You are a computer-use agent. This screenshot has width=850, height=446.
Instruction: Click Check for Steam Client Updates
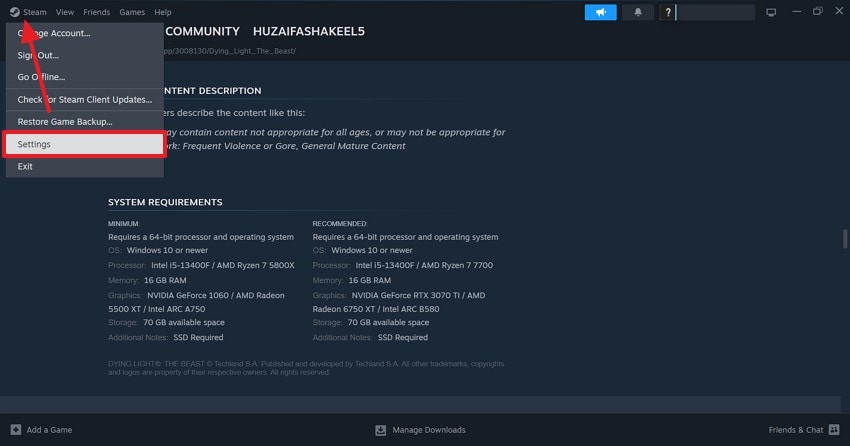click(x=84, y=100)
